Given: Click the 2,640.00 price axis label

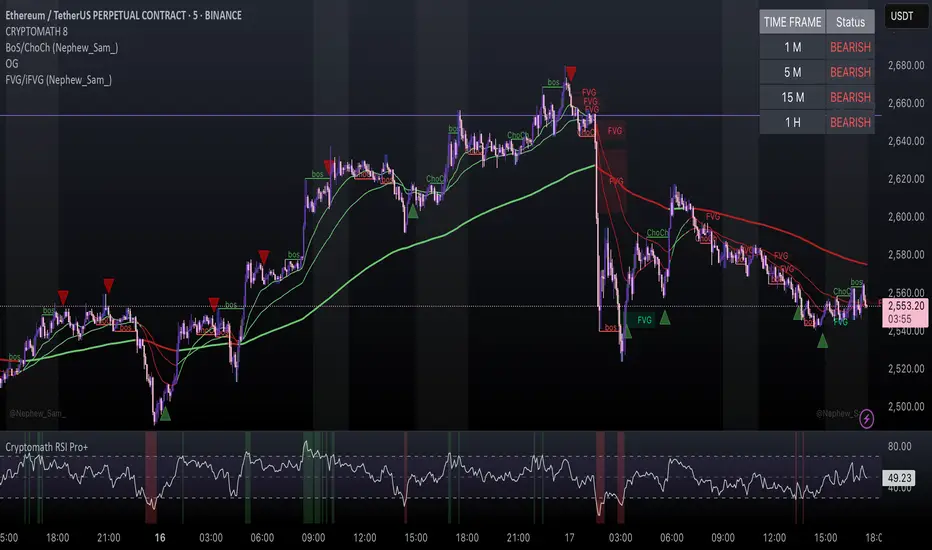Looking at the screenshot, I should (x=906, y=141).
